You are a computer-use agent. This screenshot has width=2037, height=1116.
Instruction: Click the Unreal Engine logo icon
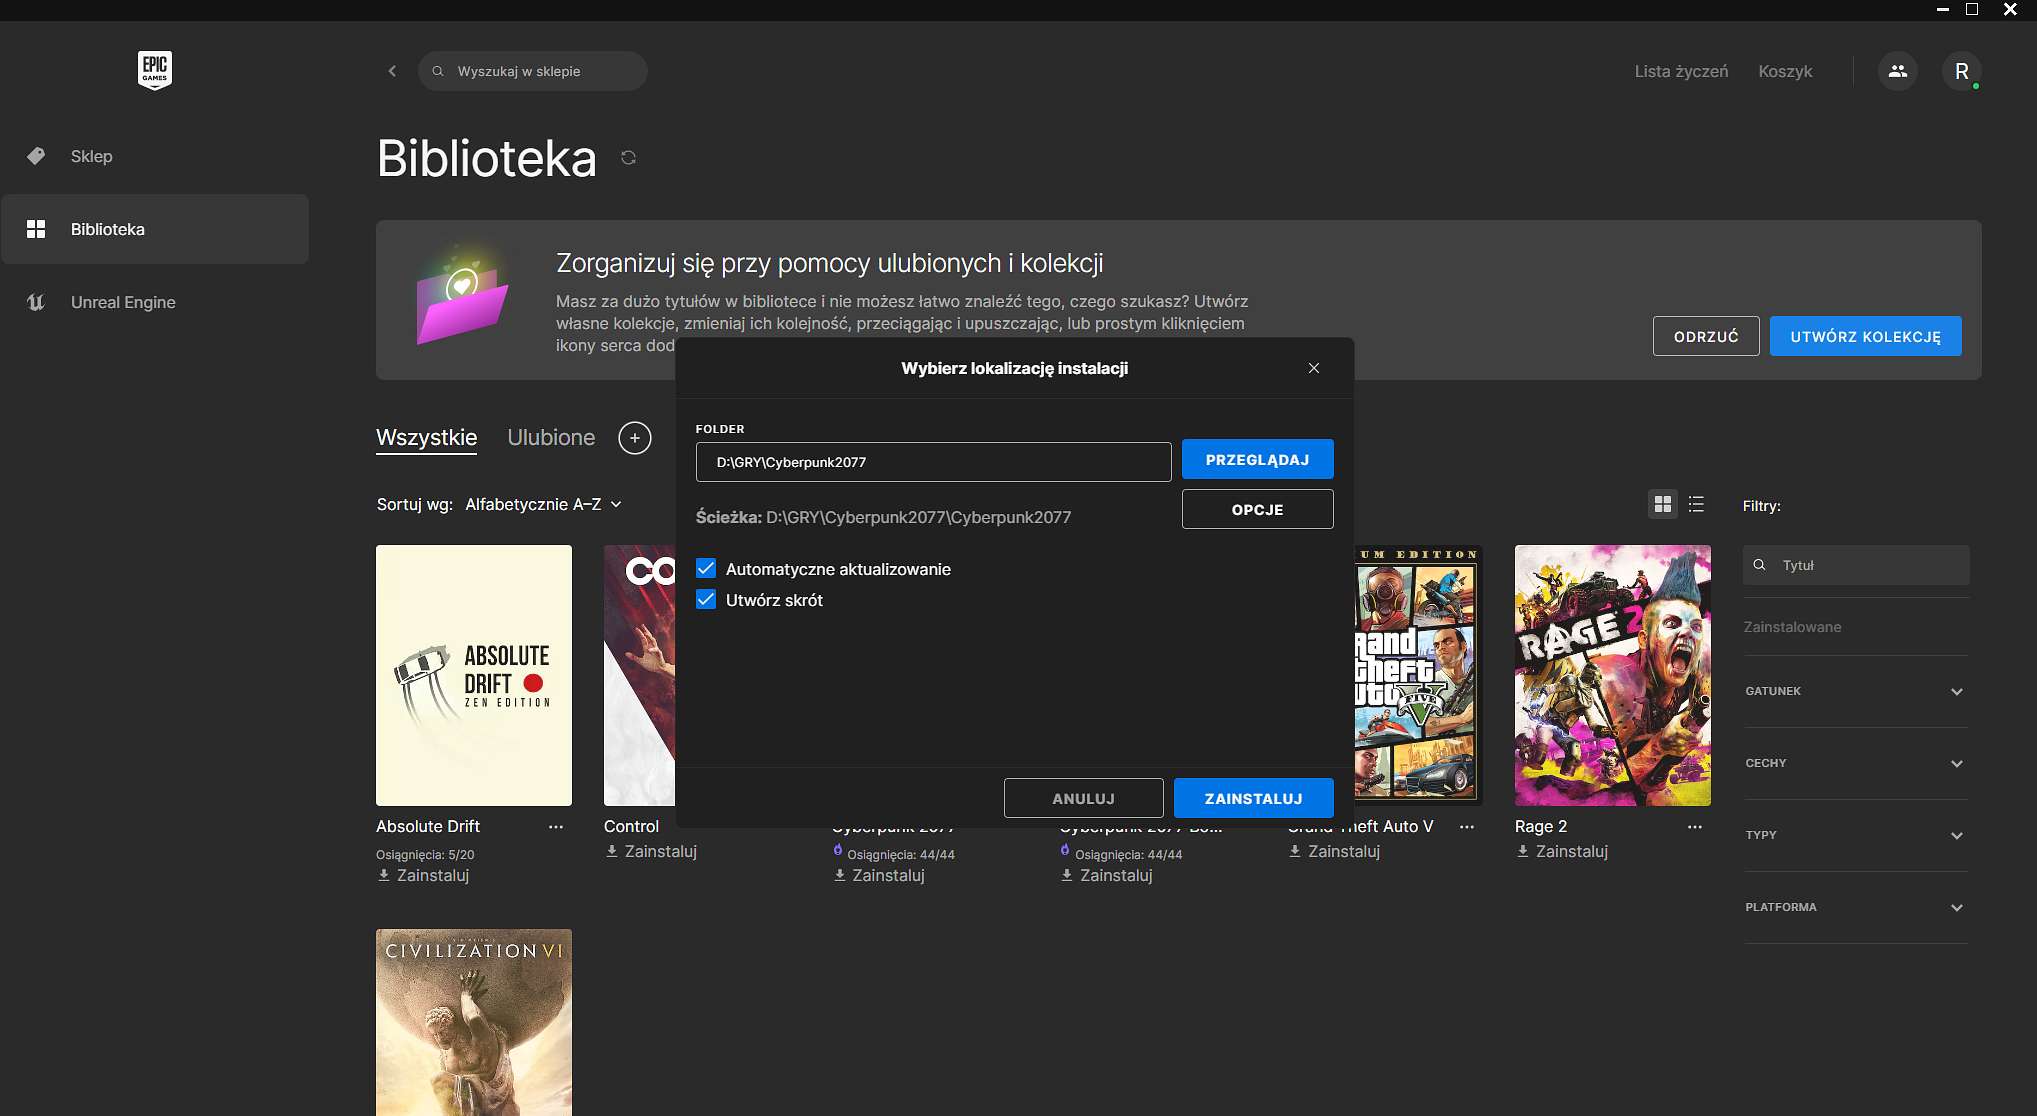click(36, 302)
